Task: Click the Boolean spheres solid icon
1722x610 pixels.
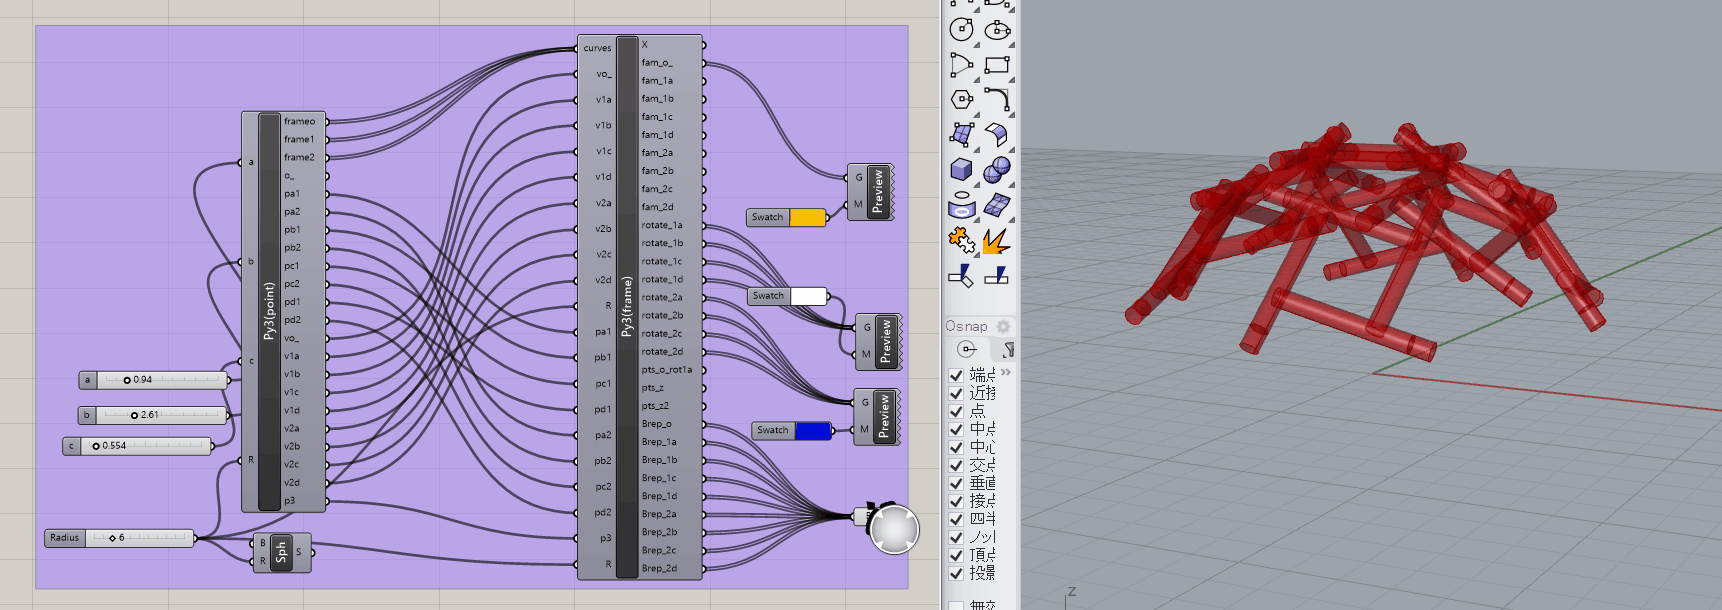Action: (996, 170)
